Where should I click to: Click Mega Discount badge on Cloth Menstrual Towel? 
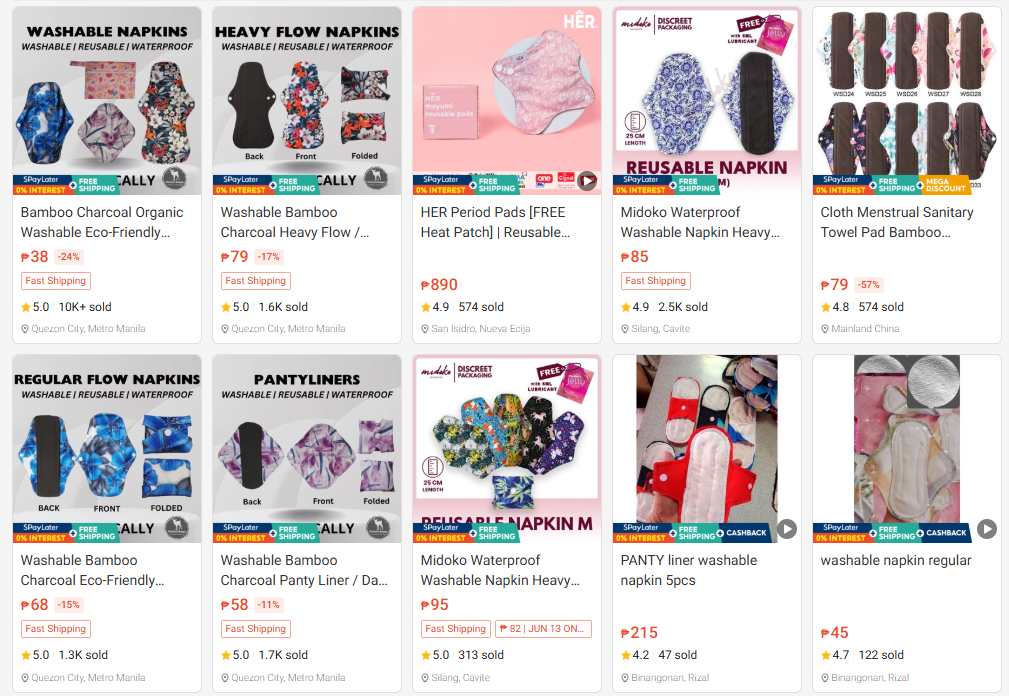click(945, 185)
